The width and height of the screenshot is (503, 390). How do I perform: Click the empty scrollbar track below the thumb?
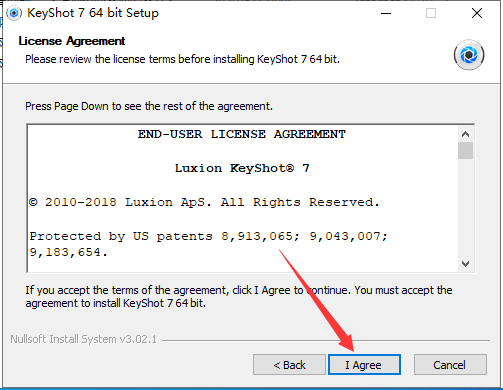tap(465, 208)
